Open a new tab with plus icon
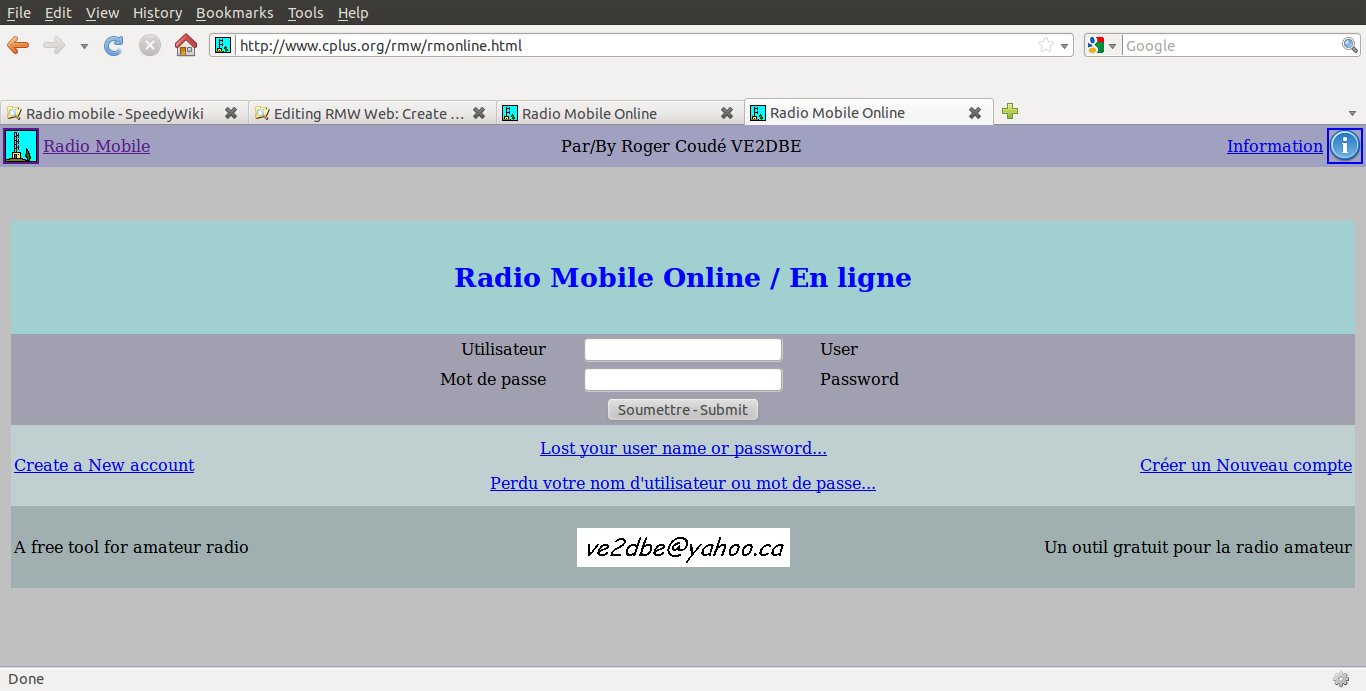This screenshot has width=1366, height=691. [1010, 112]
